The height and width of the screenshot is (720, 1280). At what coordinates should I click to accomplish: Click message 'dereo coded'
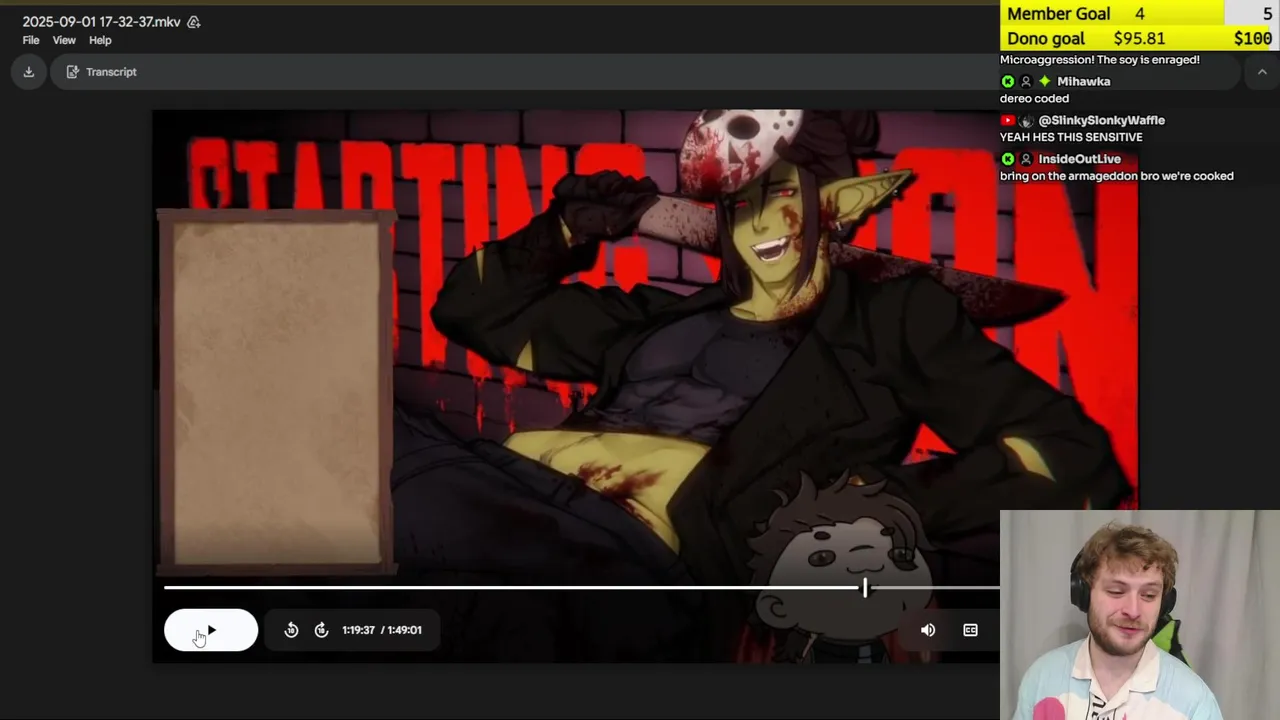(x=1034, y=98)
